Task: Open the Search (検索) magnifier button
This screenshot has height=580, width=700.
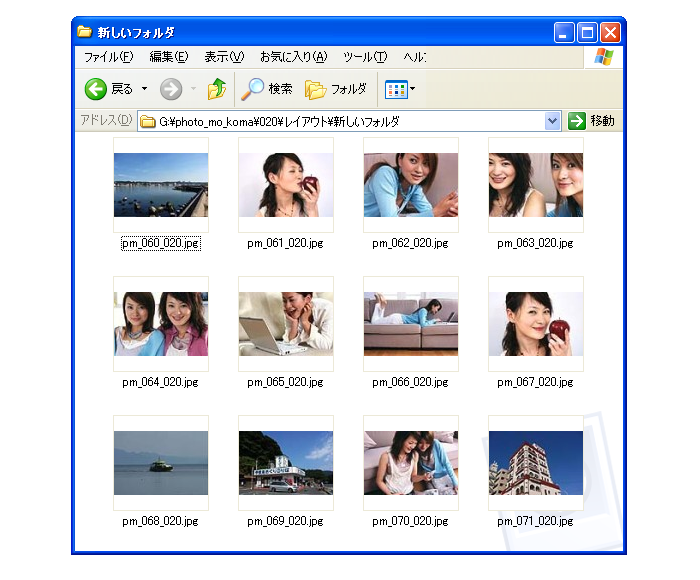Action: pyautogui.click(x=267, y=89)
